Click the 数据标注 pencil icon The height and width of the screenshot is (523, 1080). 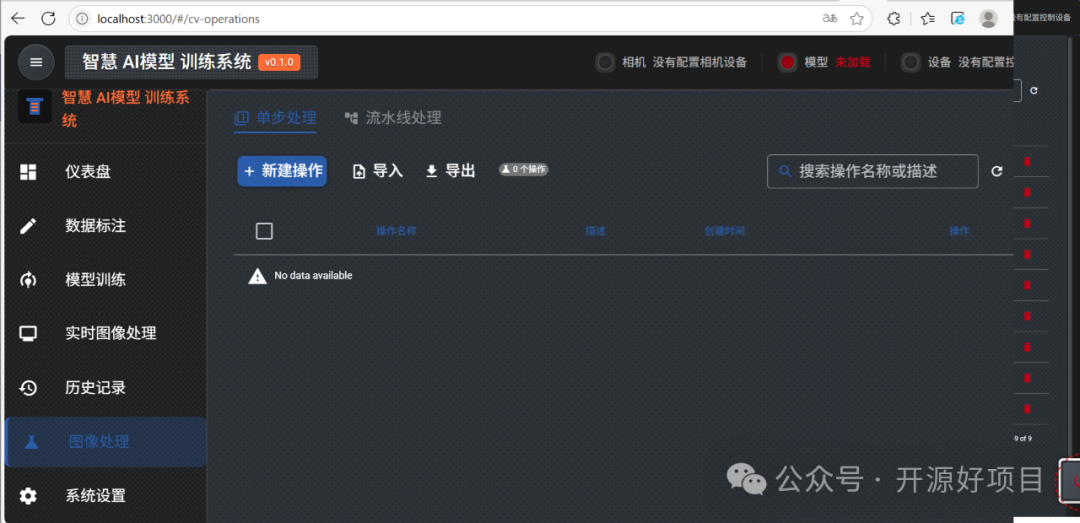point(28,226)
